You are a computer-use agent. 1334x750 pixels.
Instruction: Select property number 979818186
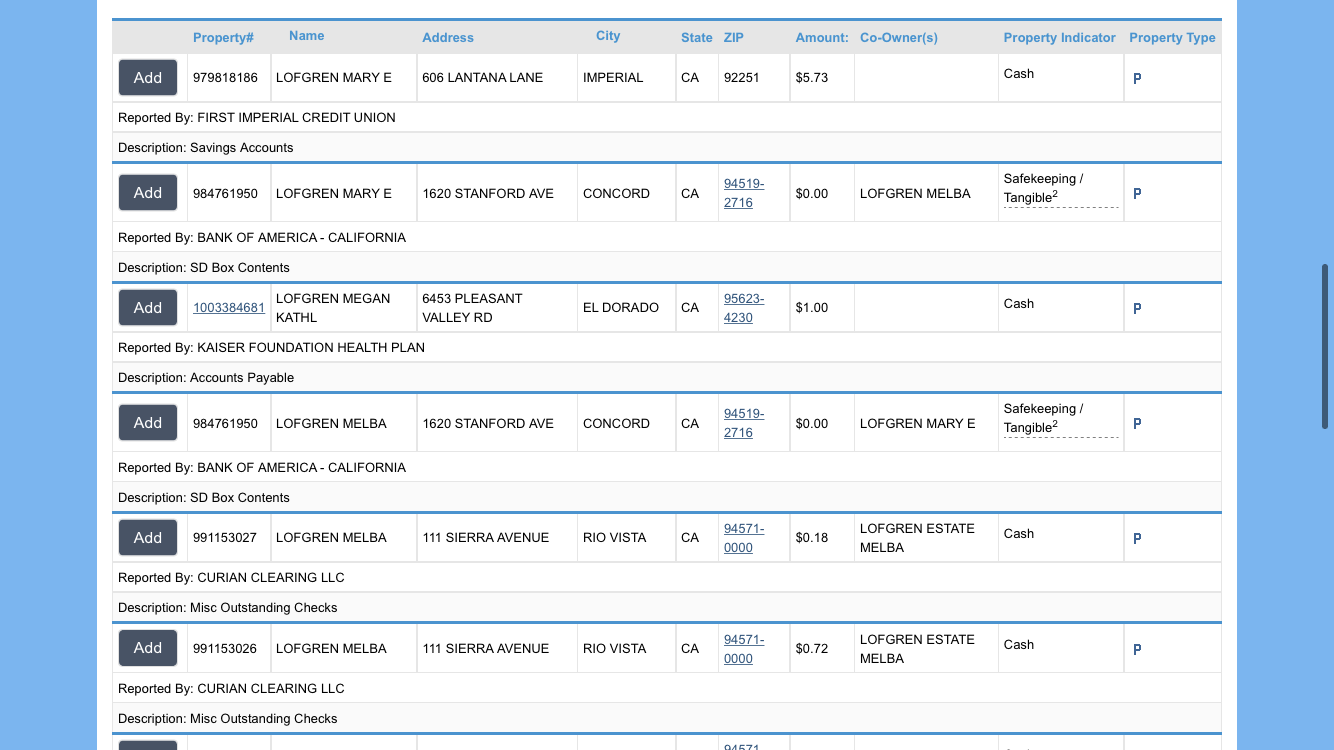coord(225,78)
